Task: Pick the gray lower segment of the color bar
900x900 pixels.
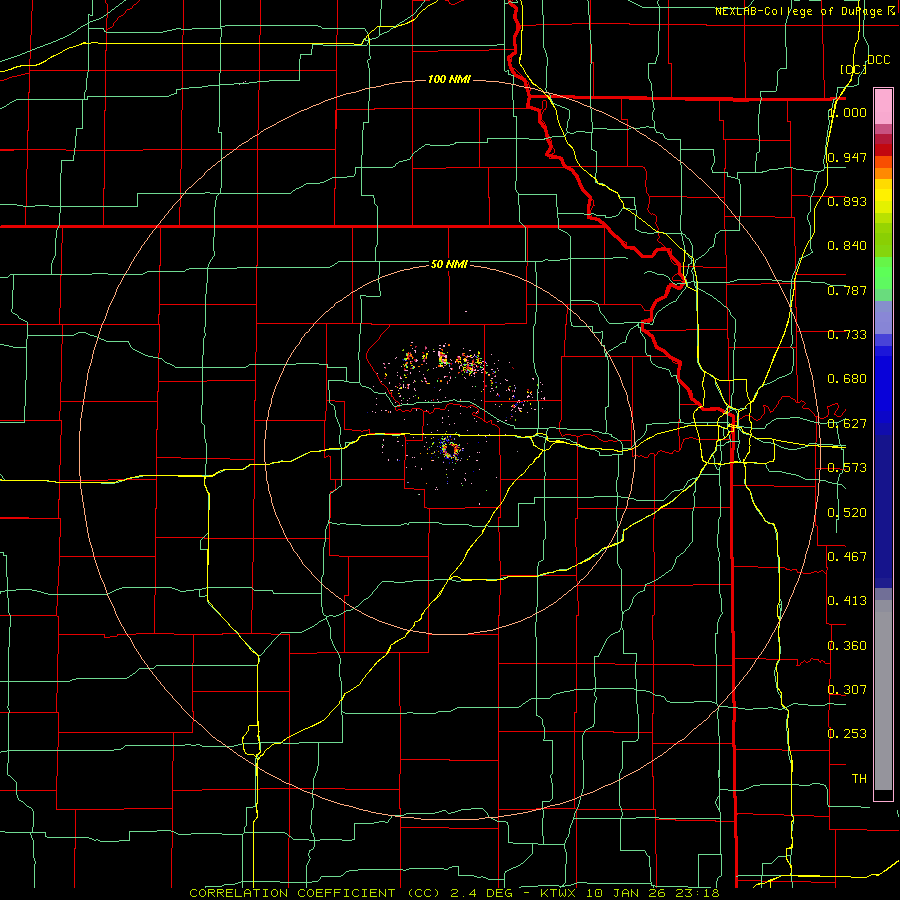Action: [883, 695]
